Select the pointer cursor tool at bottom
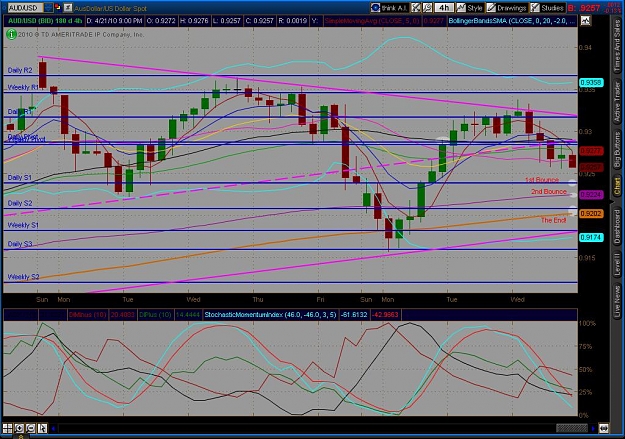The height and width of the screenshot is (439, 625). 42,428
